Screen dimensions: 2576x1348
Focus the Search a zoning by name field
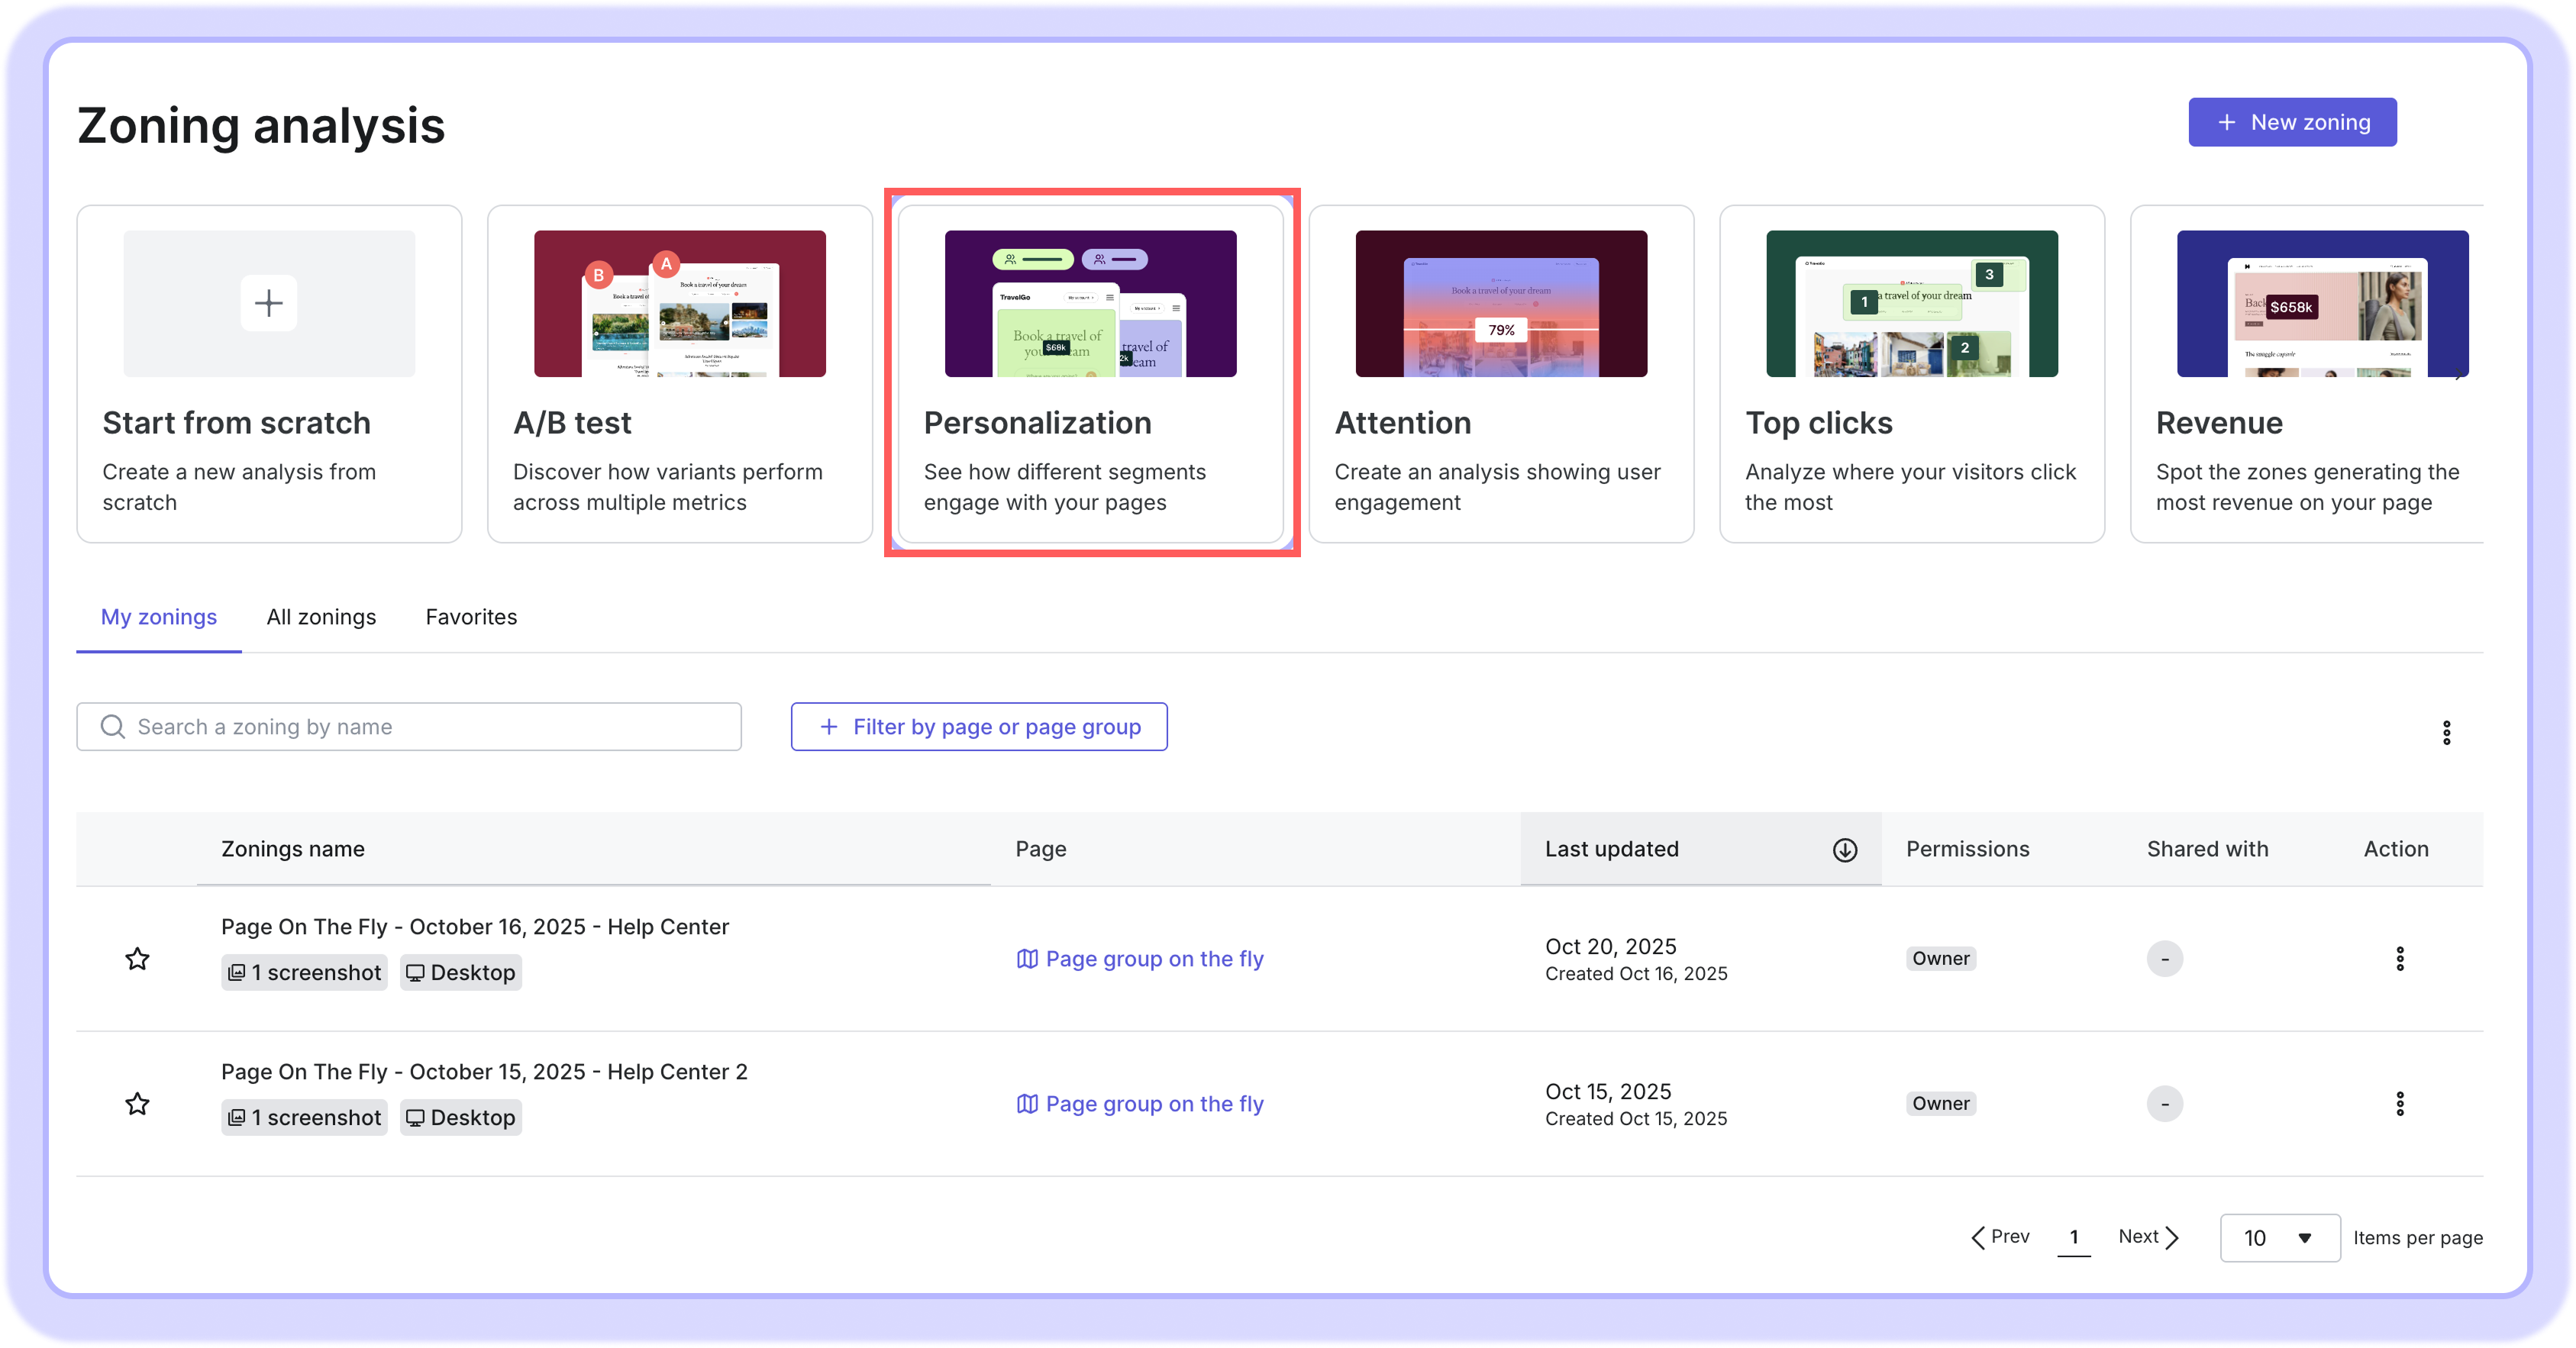click(409, 727)
